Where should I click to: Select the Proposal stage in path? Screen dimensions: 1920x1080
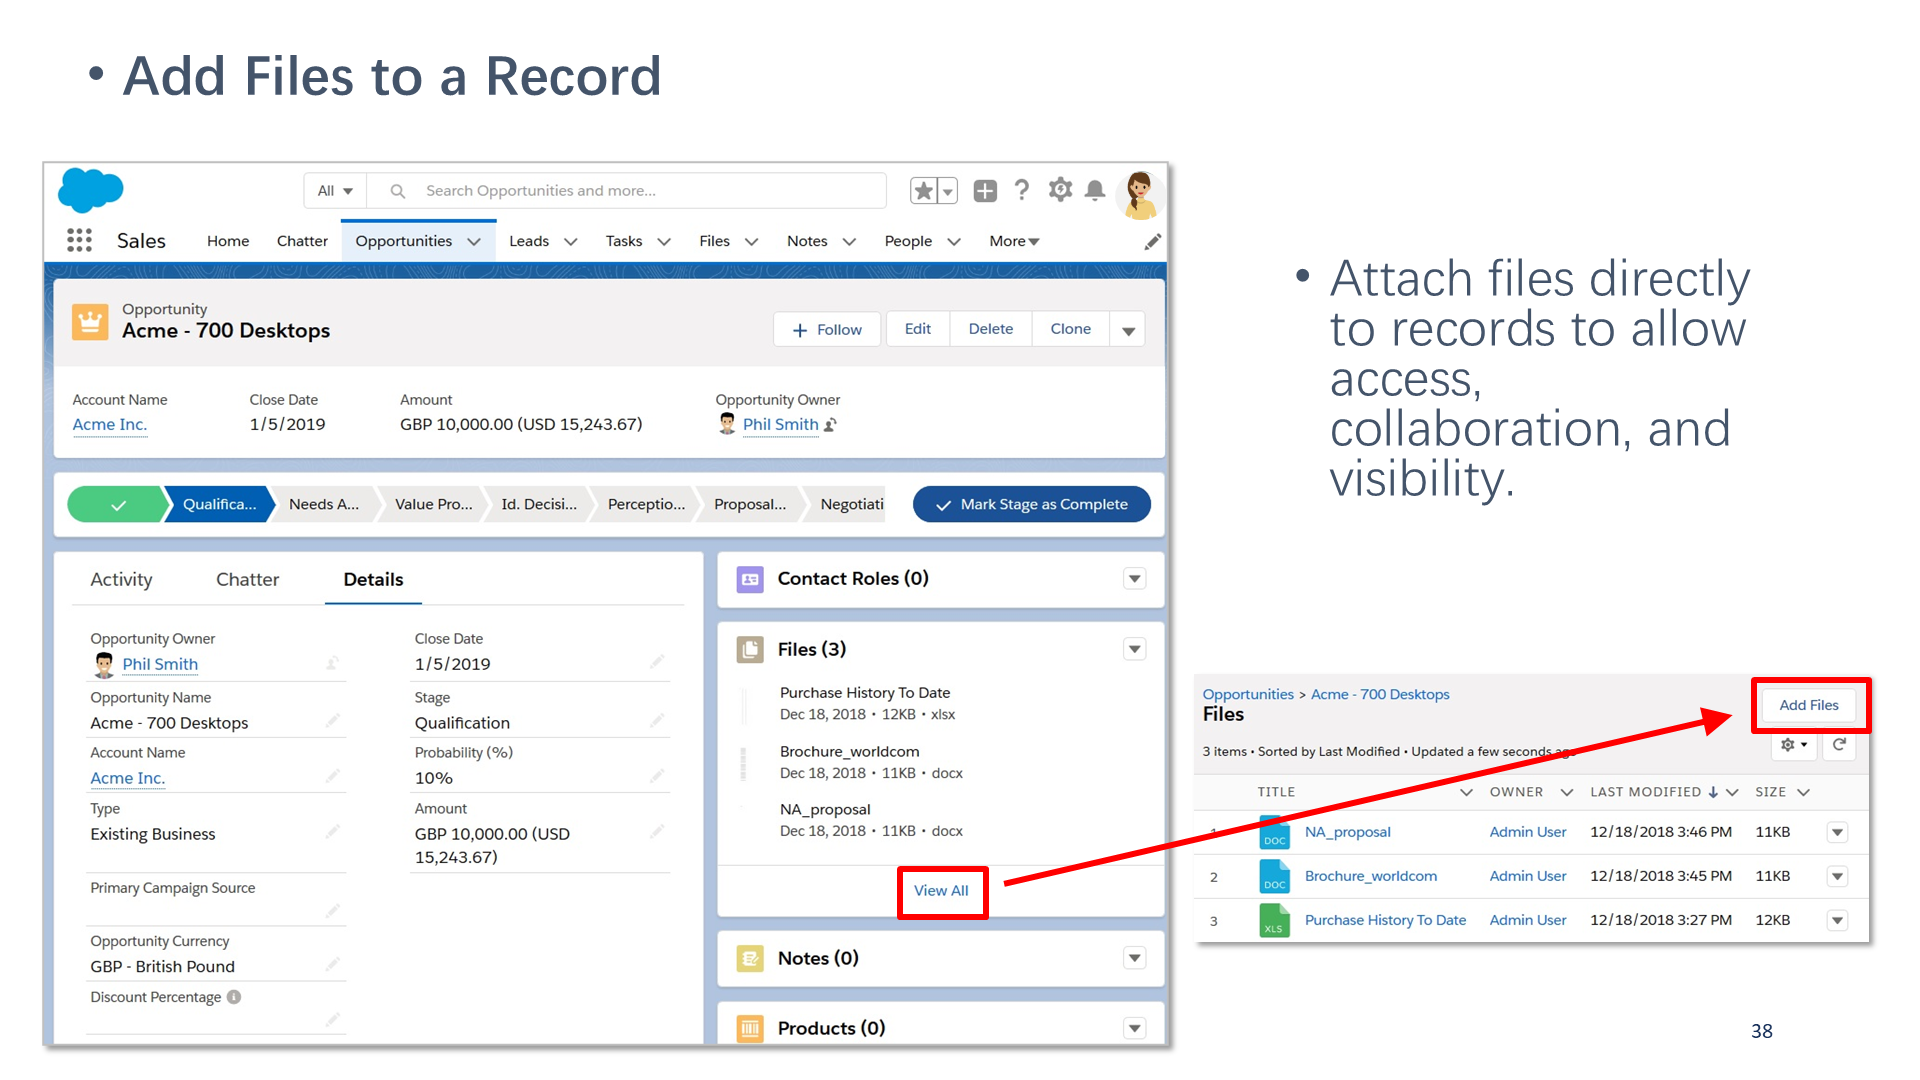(x=750, y=504)
